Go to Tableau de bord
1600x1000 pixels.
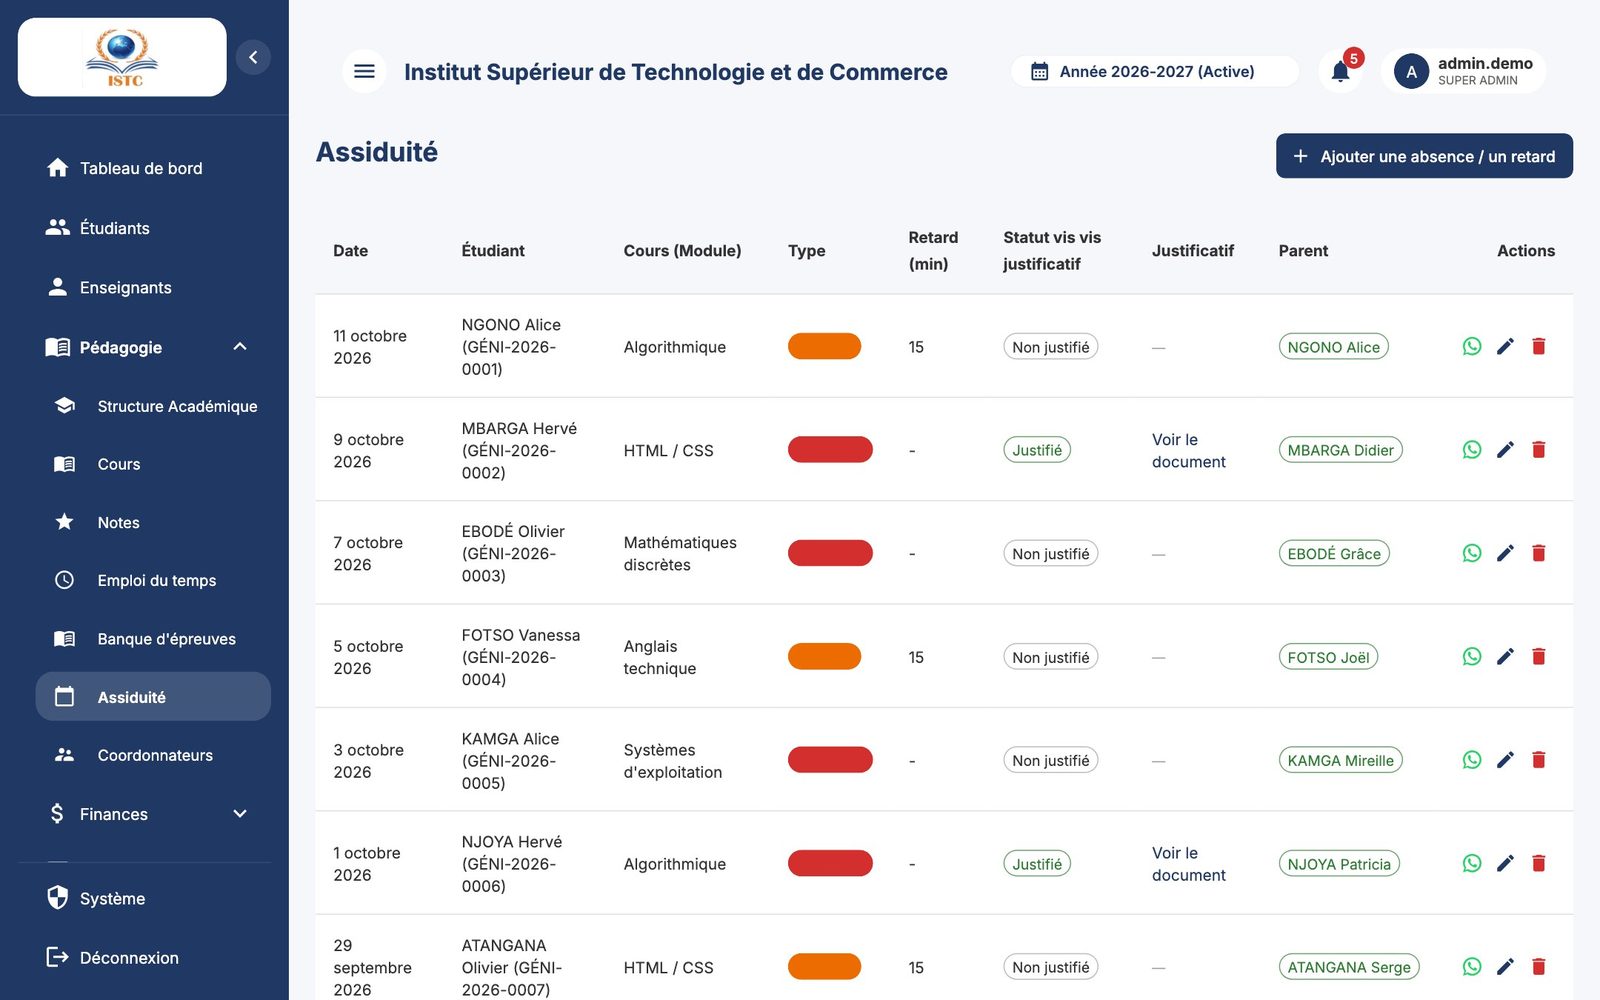click(153, 168)
